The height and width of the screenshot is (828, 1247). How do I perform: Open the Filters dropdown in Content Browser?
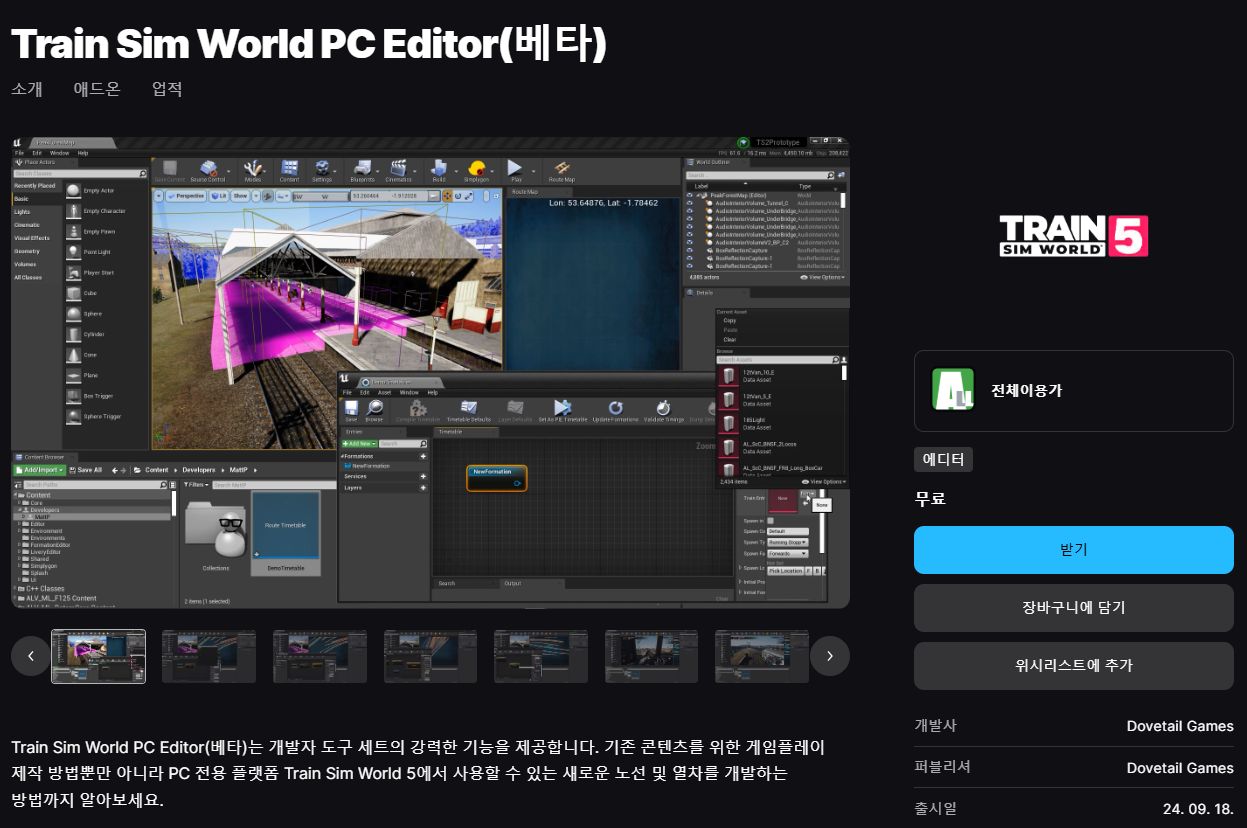196,485
